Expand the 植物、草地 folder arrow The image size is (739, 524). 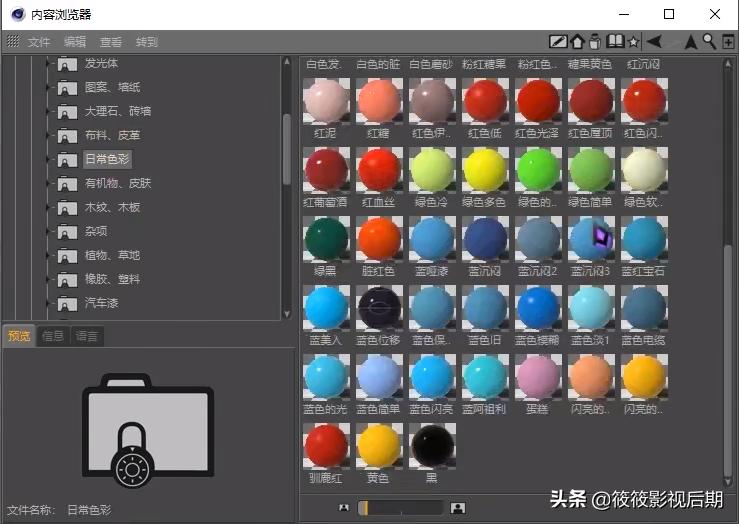click(x=48, y=255)
